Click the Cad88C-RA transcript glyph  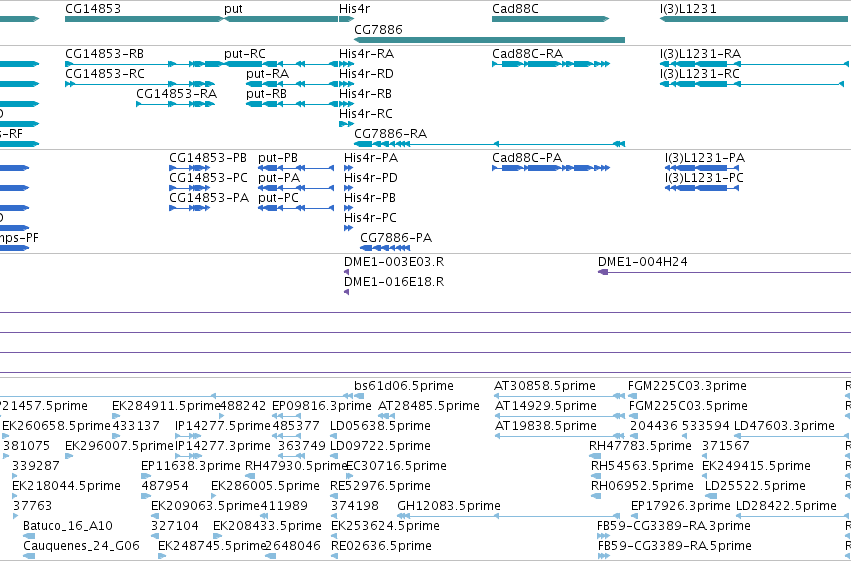pos(551,64)
